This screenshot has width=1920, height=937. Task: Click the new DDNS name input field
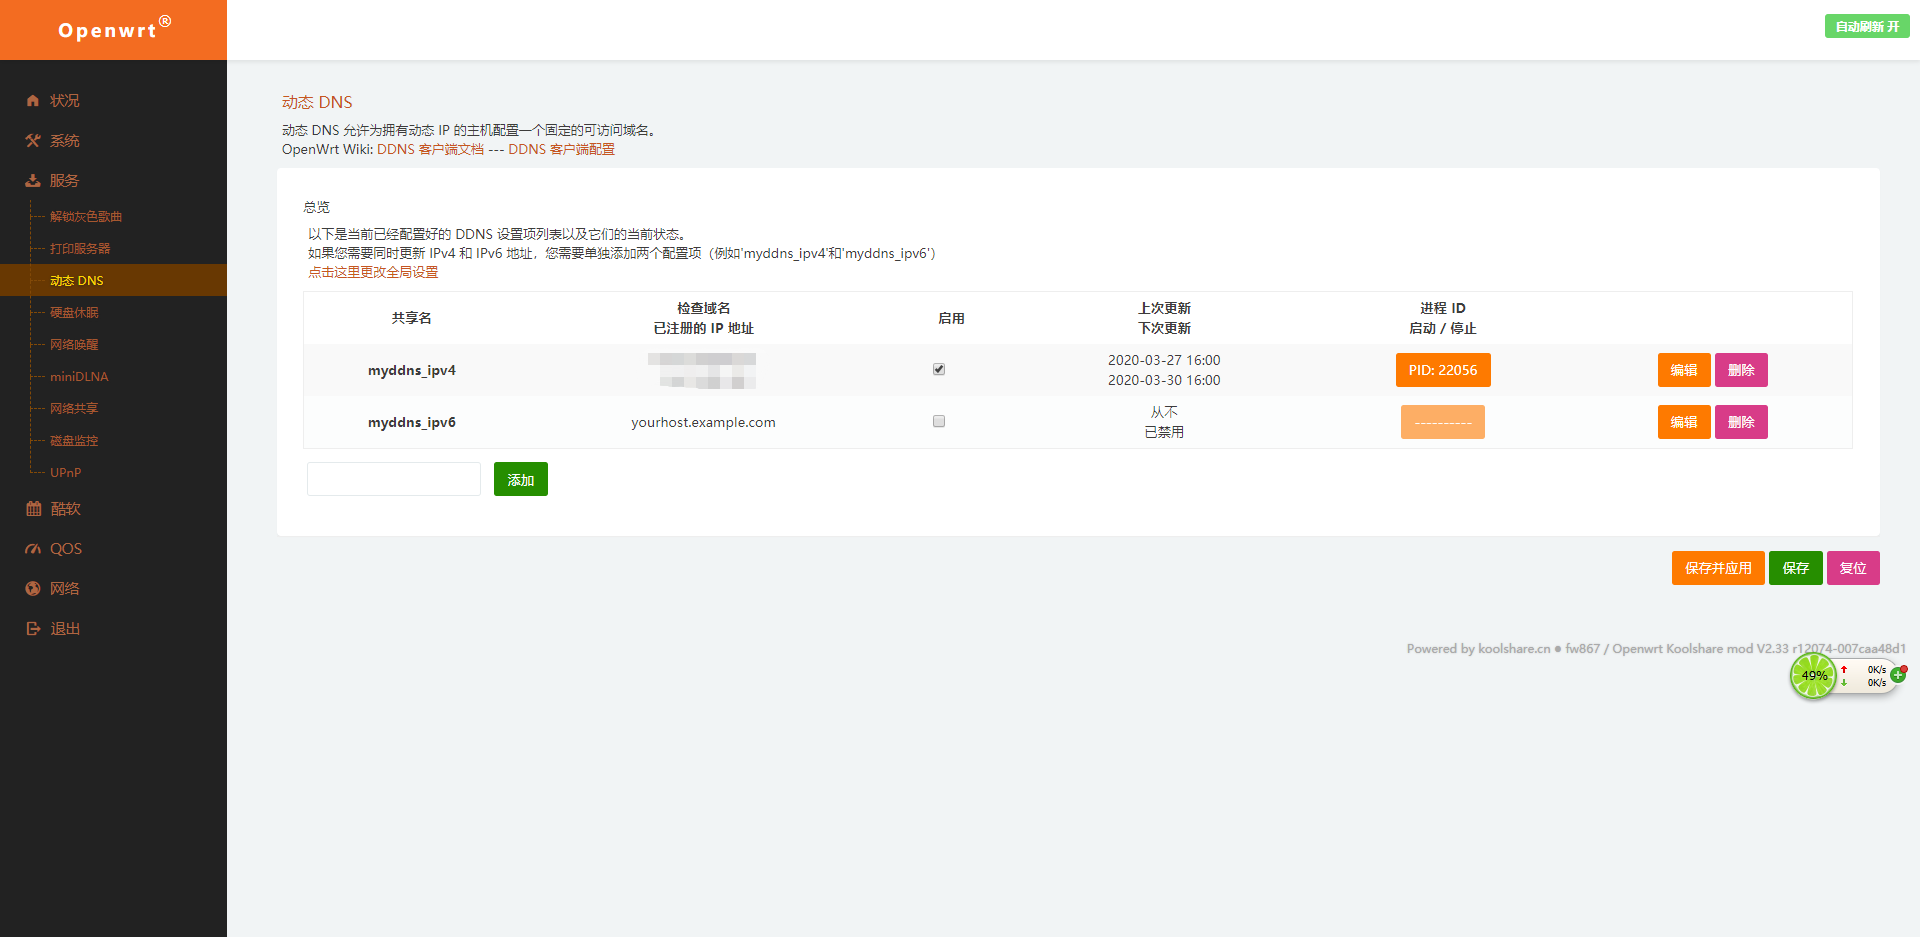393,479
